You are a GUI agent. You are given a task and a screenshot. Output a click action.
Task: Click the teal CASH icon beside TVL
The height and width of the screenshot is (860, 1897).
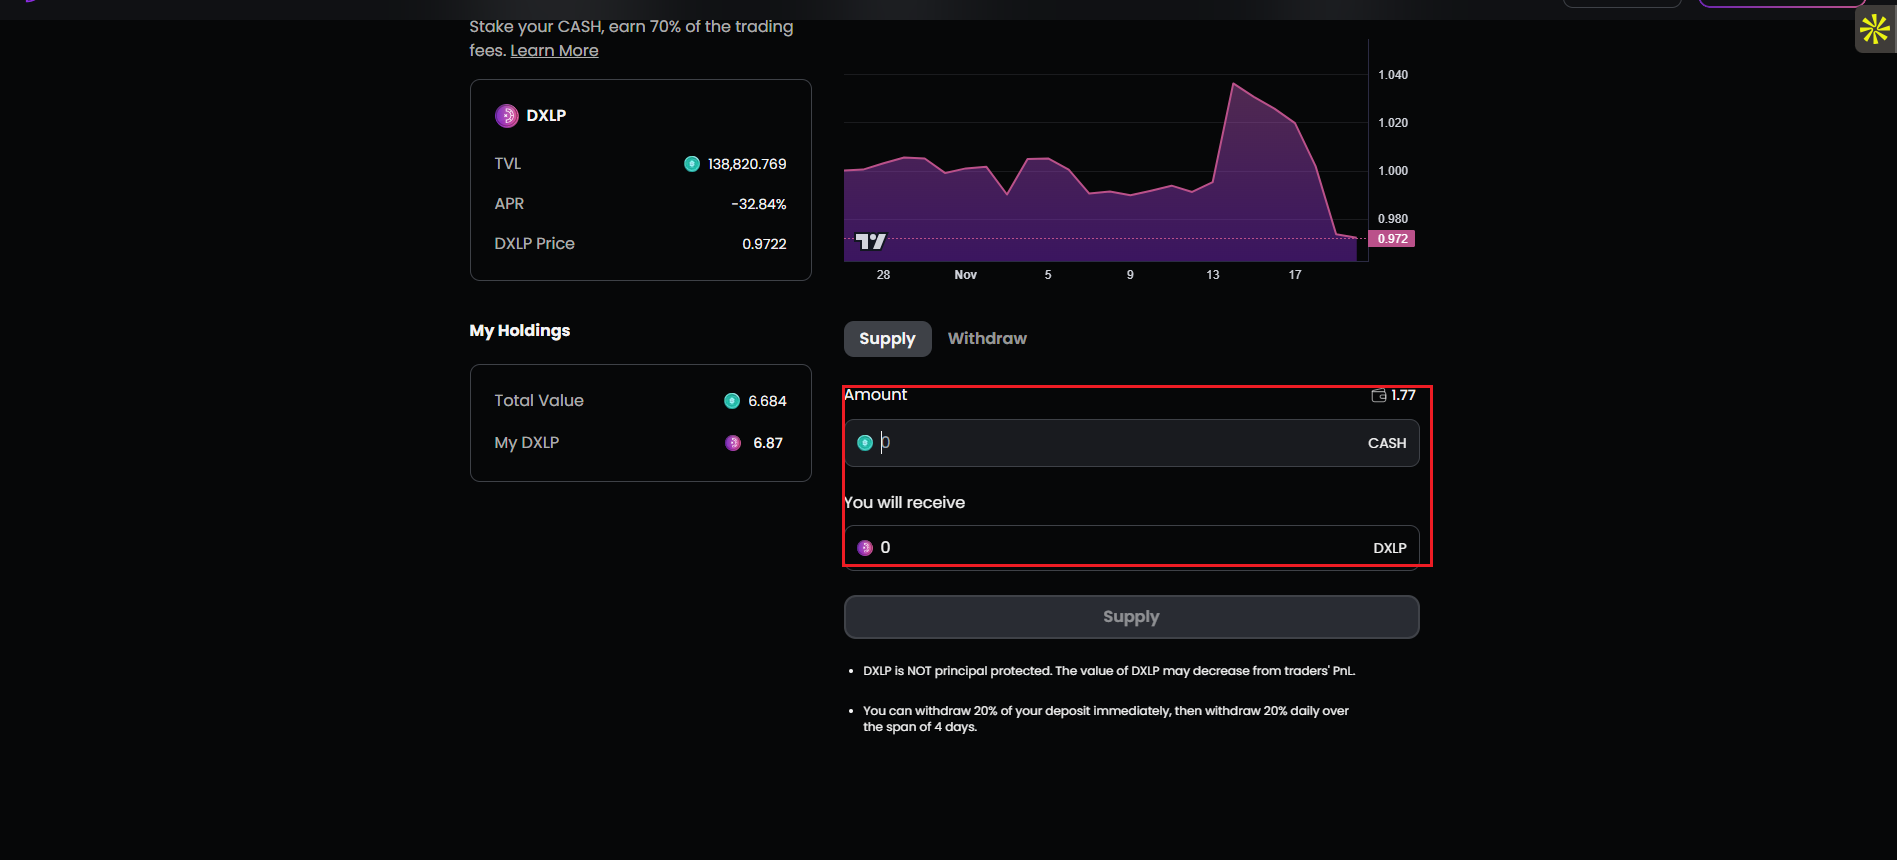[x=691, y=164]
